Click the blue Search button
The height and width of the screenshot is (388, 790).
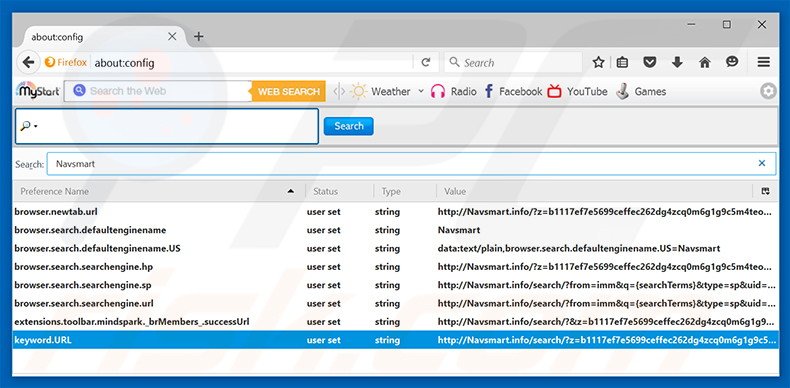348,126
